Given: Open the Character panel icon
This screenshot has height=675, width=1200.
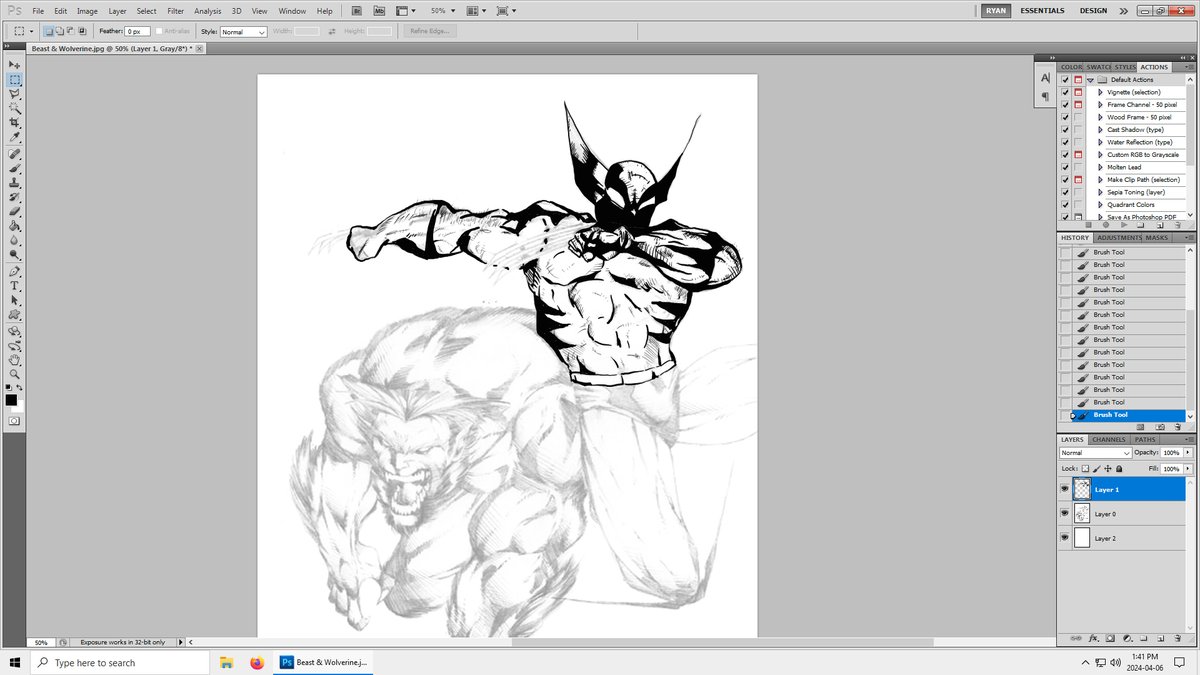Looking at the screenshot, I should [1044, 77].
